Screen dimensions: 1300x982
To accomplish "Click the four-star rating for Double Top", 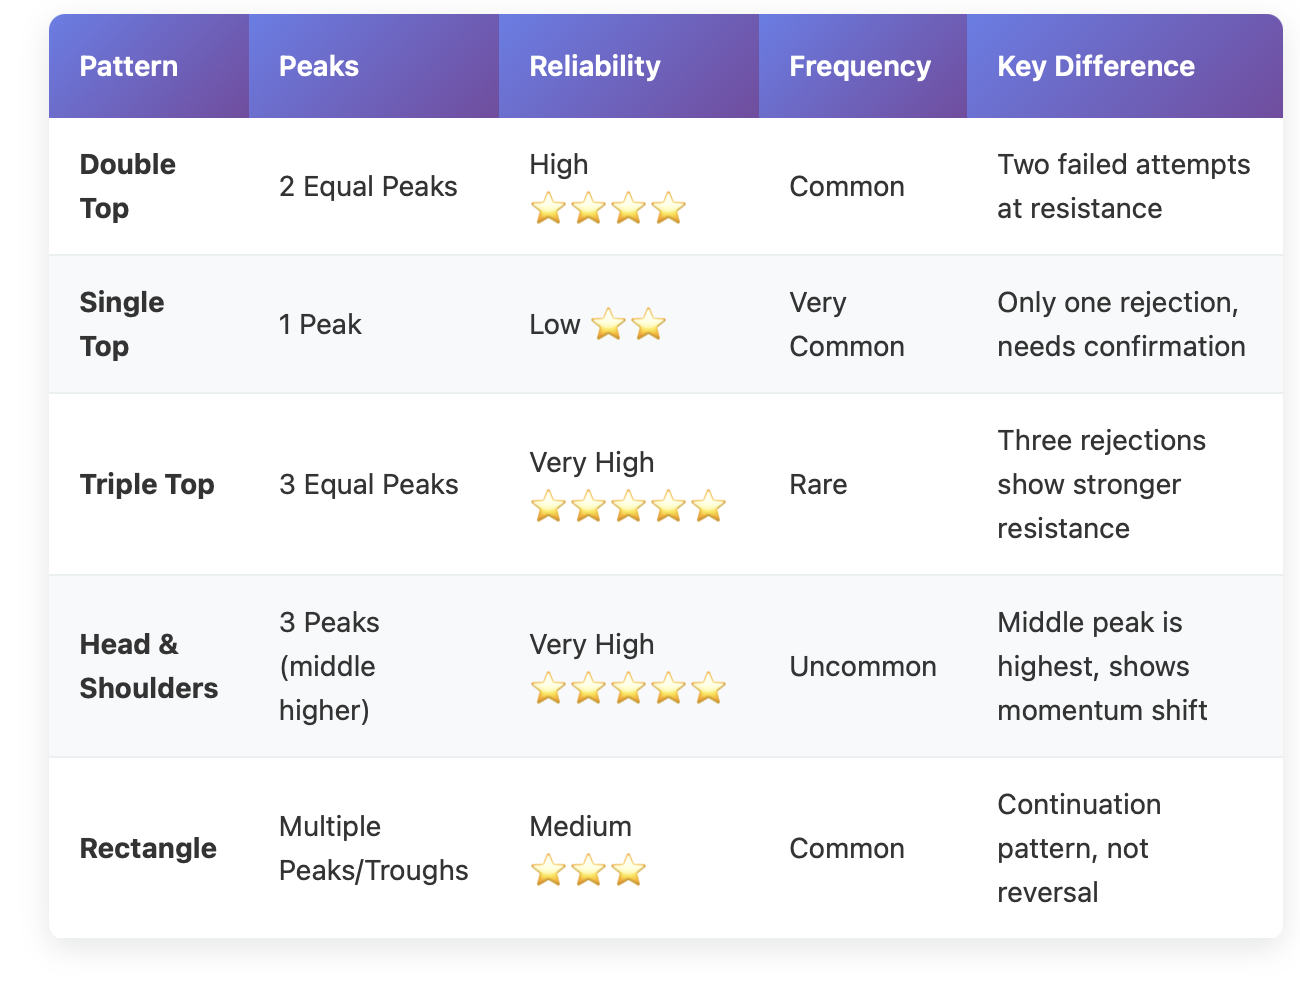I will coord(608,209).
